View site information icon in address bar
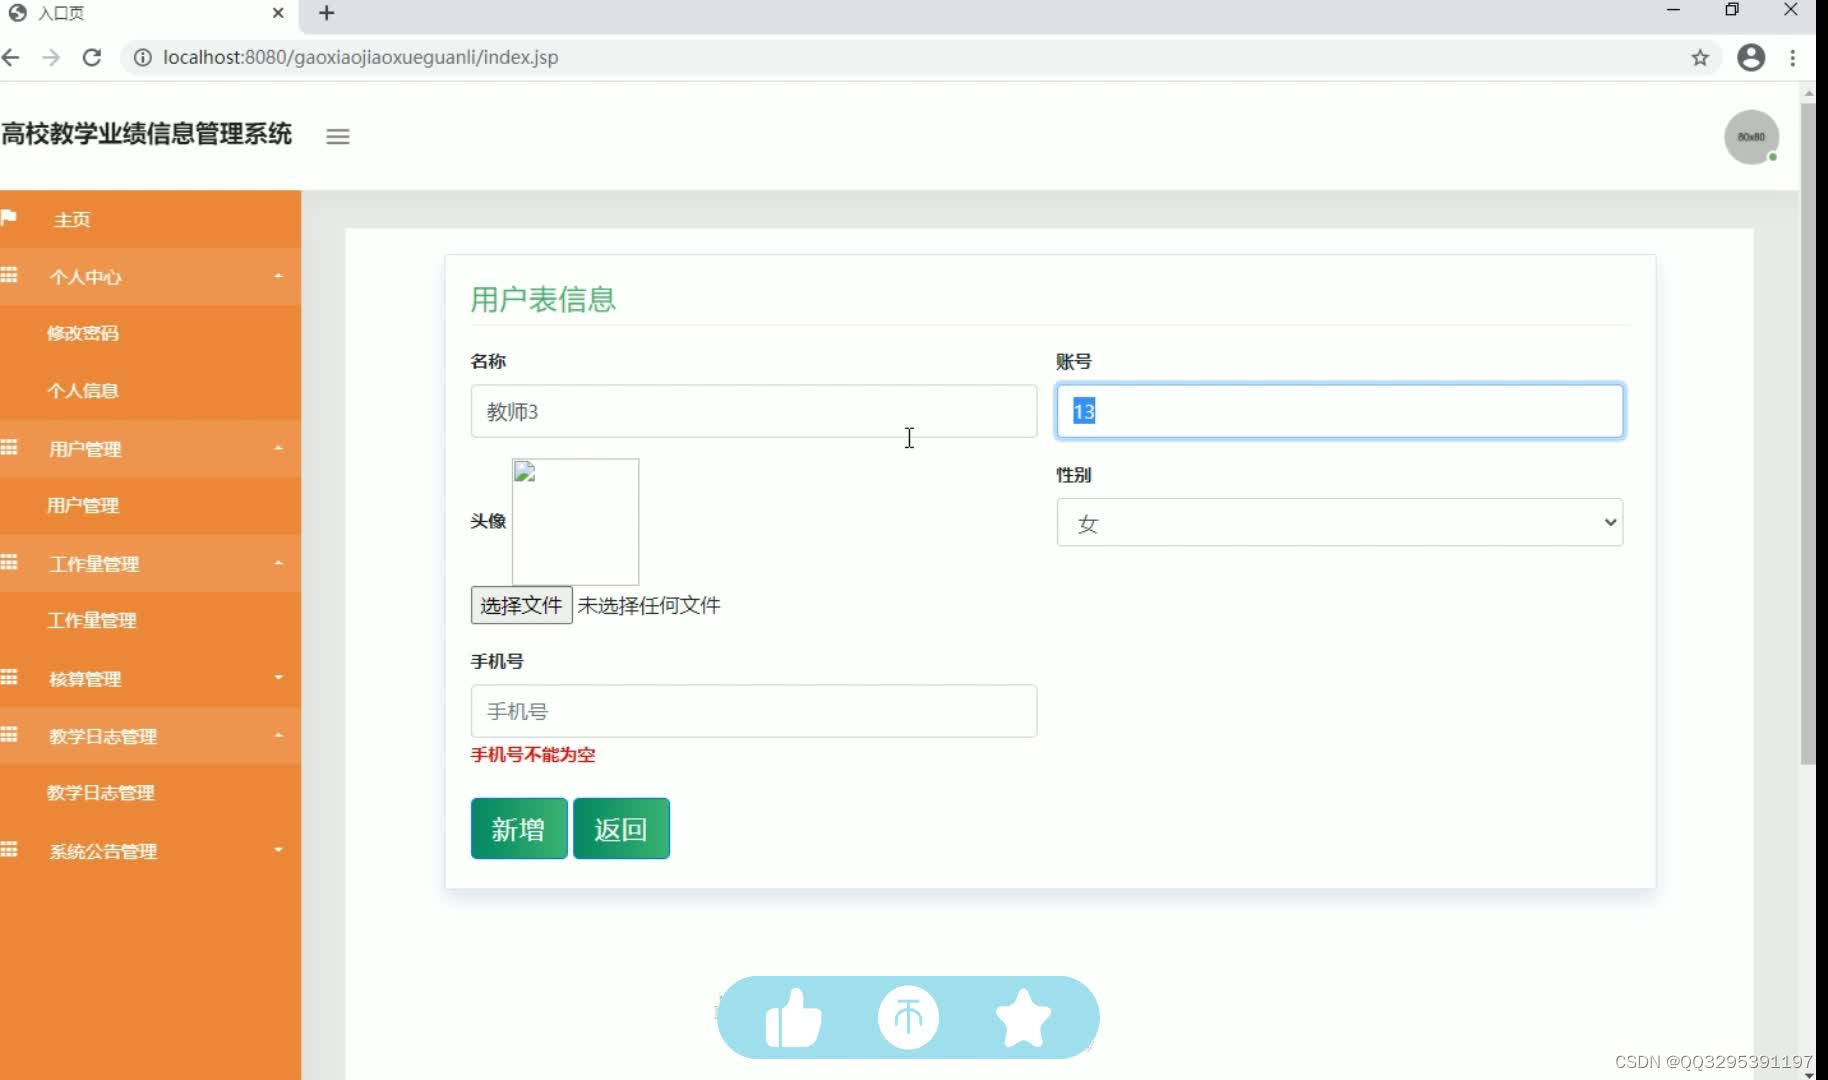 coord(143,58)
